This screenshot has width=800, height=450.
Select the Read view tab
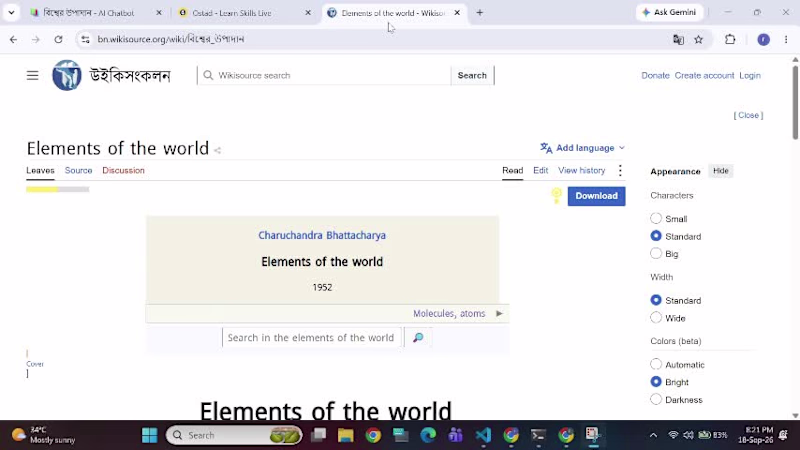(513, 170)
